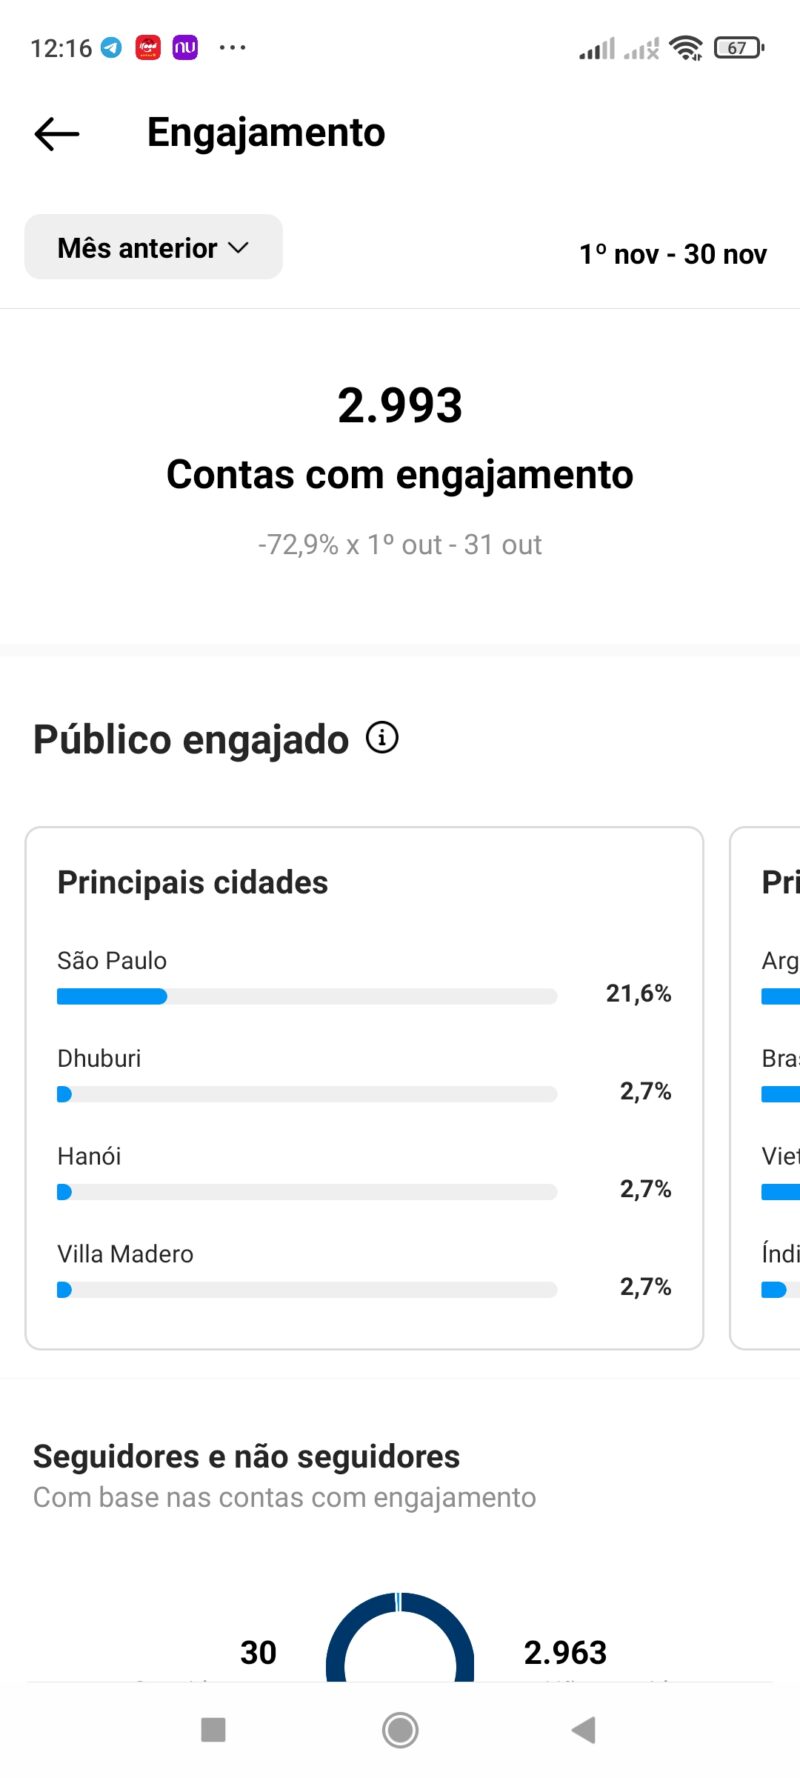Open the Principais cidades card
This screenshot has height=1778, width=800.
364,1088
